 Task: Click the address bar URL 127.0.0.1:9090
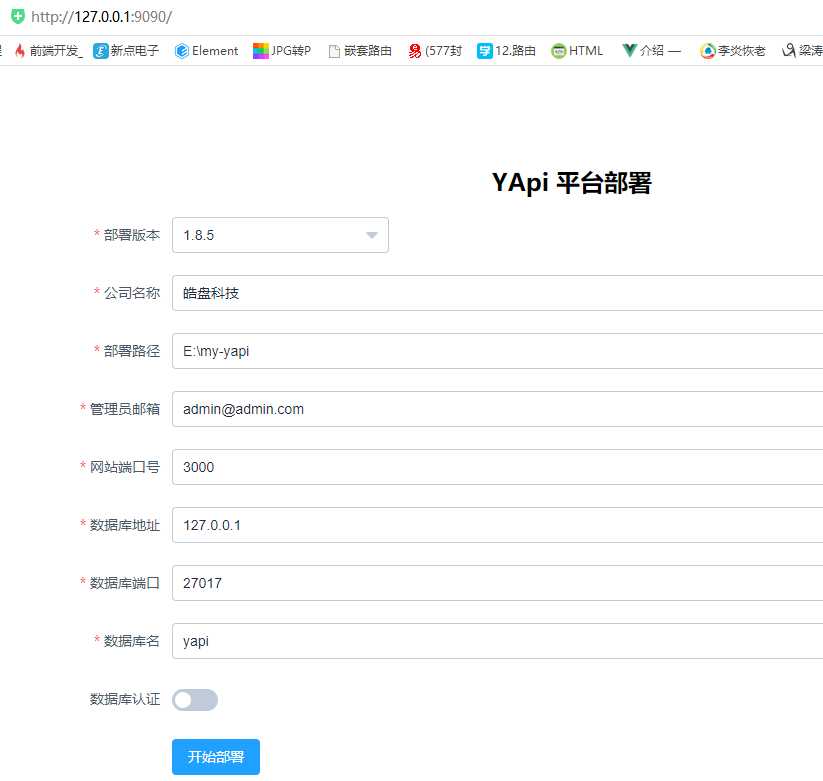(101, 17)
